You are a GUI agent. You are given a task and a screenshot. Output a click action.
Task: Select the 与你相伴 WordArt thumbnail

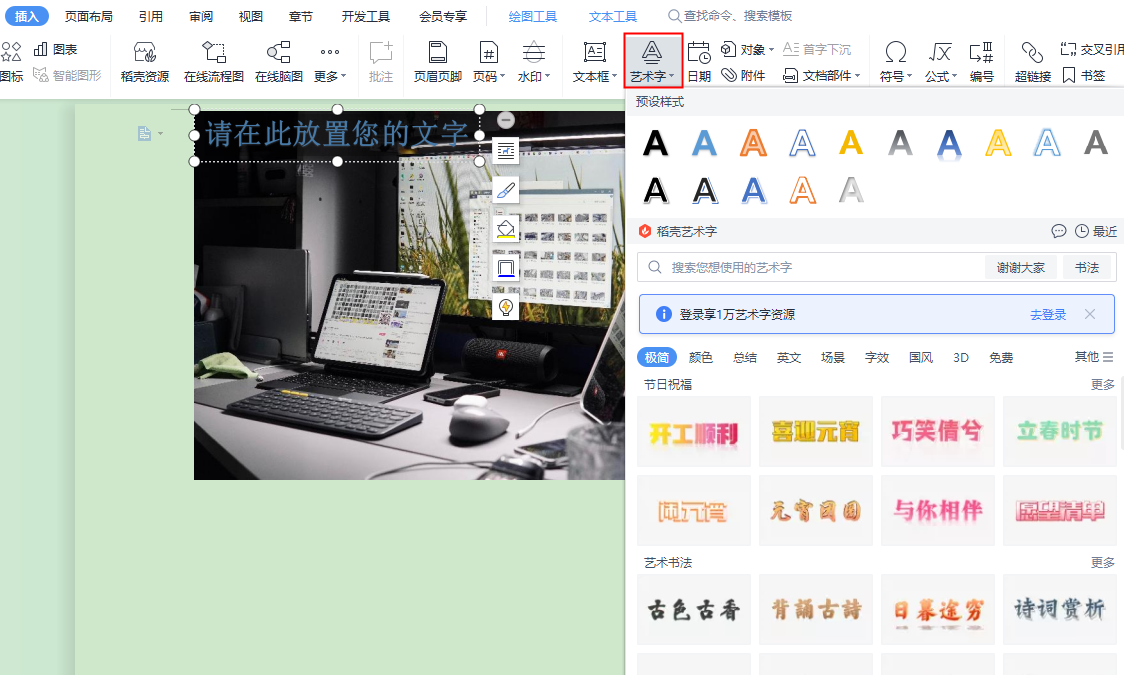pos(938,510)
